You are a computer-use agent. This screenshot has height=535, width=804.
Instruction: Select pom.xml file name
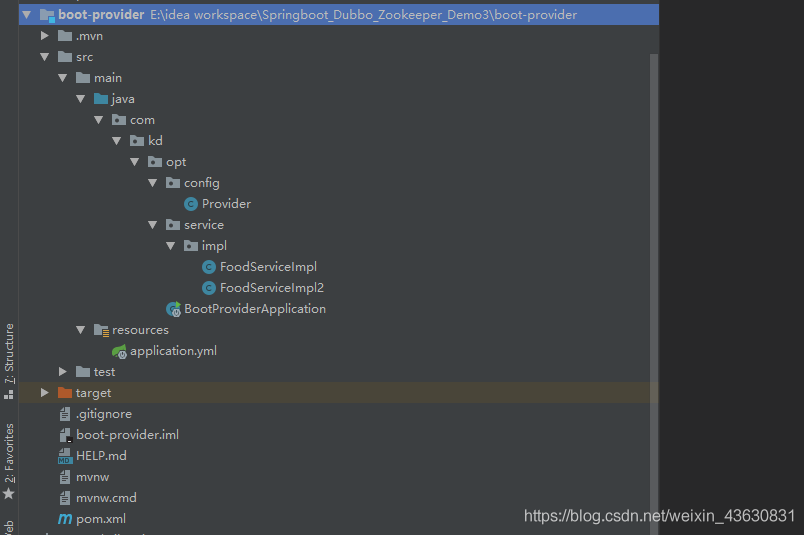point(101,519)
